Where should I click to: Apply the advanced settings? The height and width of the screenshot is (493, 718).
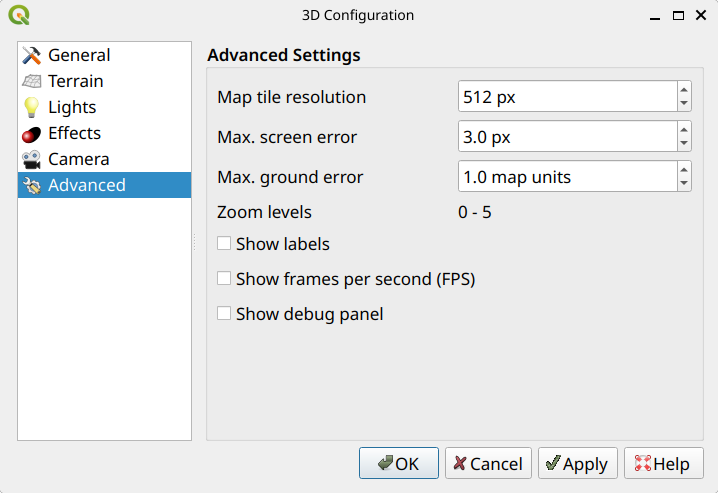pyautogui.click(x=578, y=463)
